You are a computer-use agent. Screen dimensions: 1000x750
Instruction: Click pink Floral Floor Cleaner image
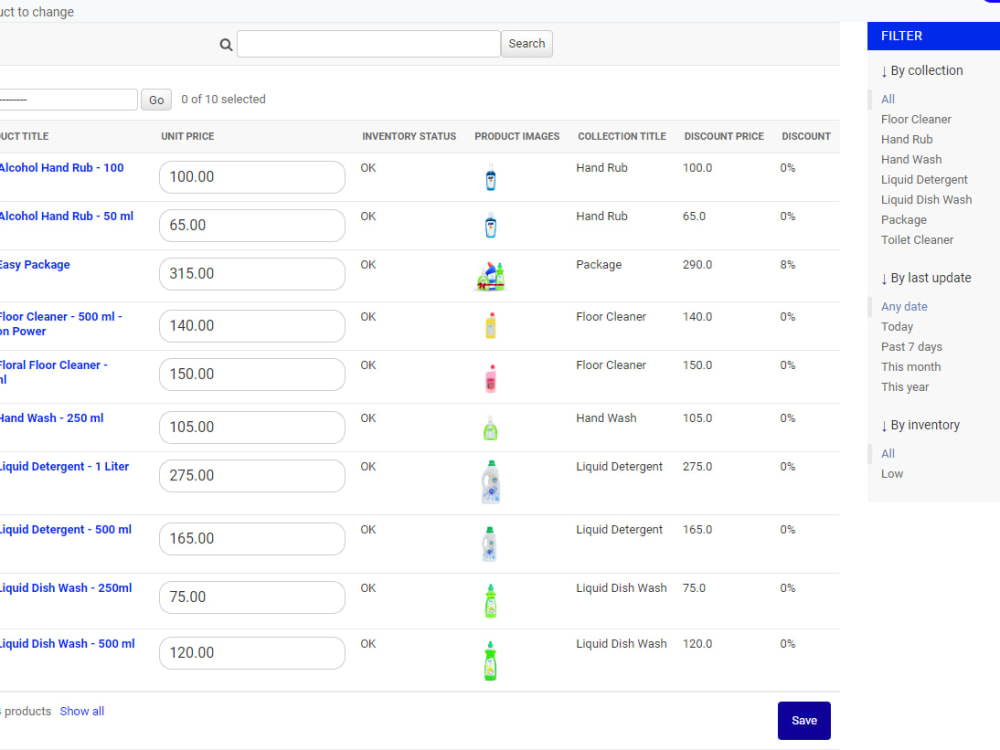490,378
